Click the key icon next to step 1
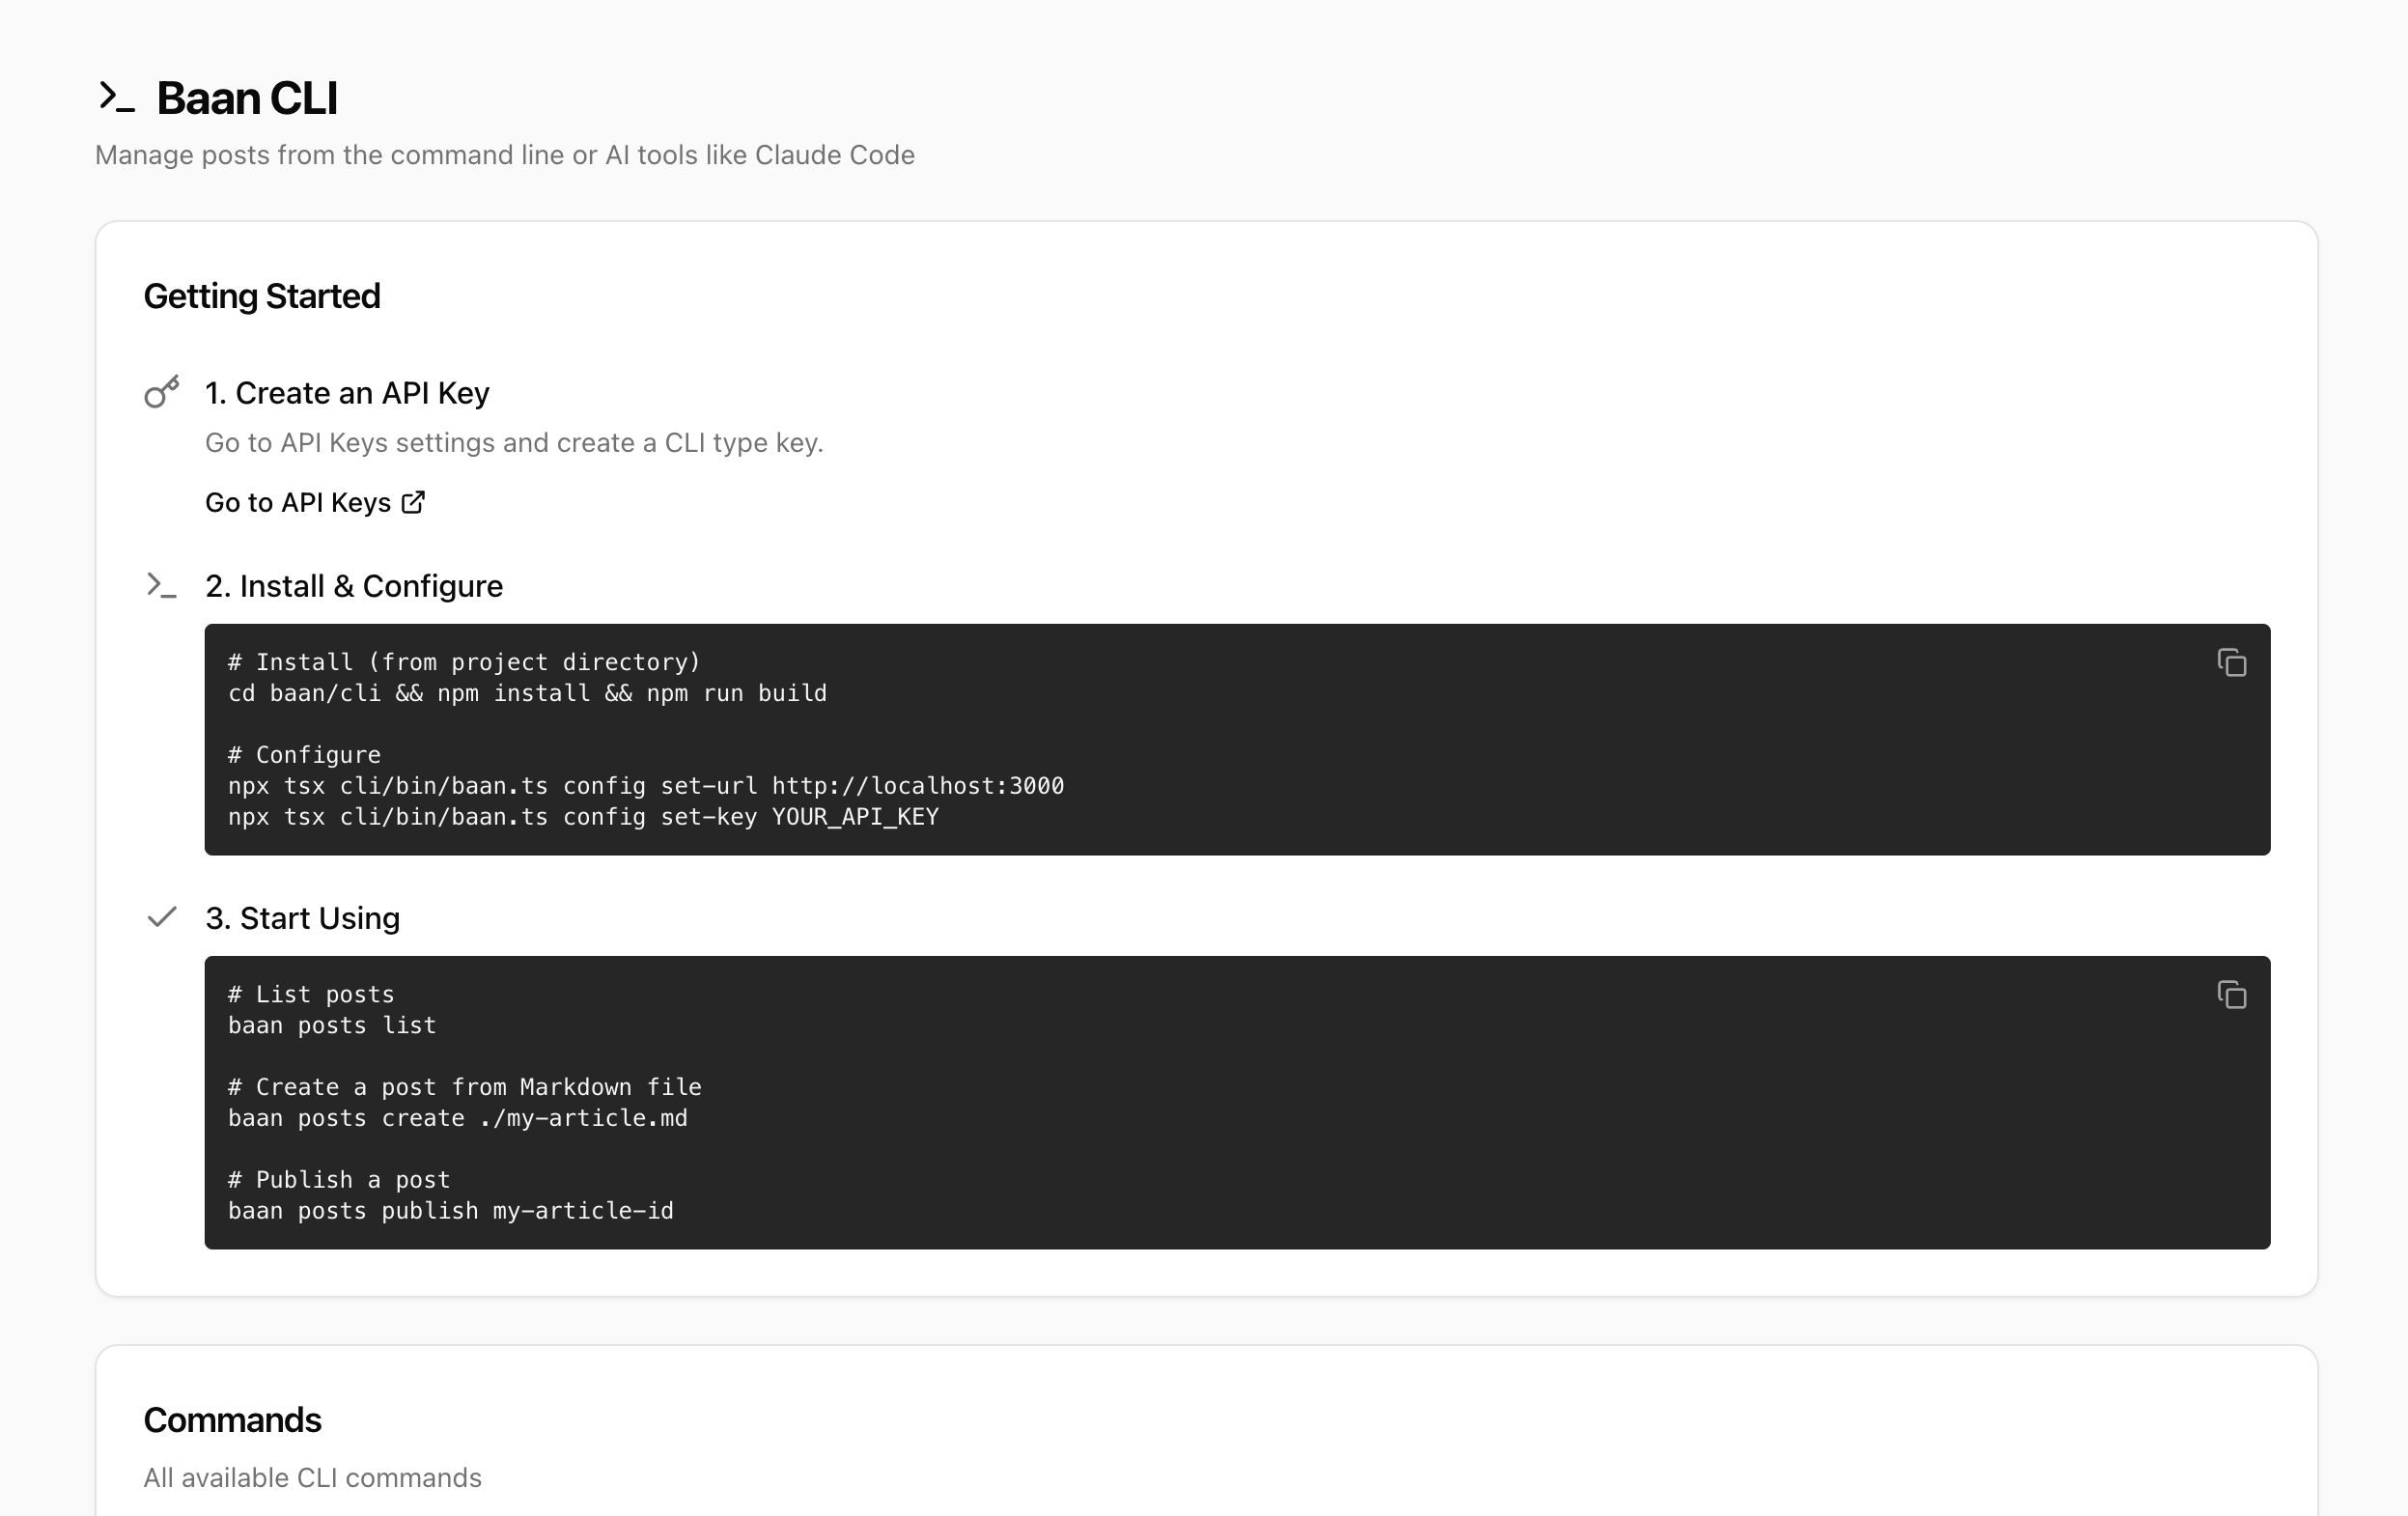This screenshot has width=2408, height=1516. (162, 392)
